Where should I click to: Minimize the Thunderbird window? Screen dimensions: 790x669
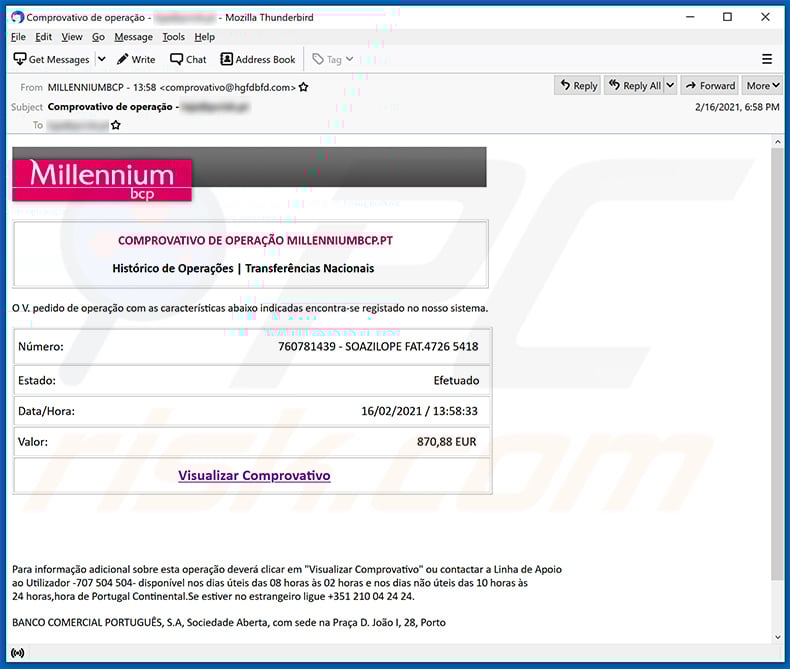coord(690,17)
